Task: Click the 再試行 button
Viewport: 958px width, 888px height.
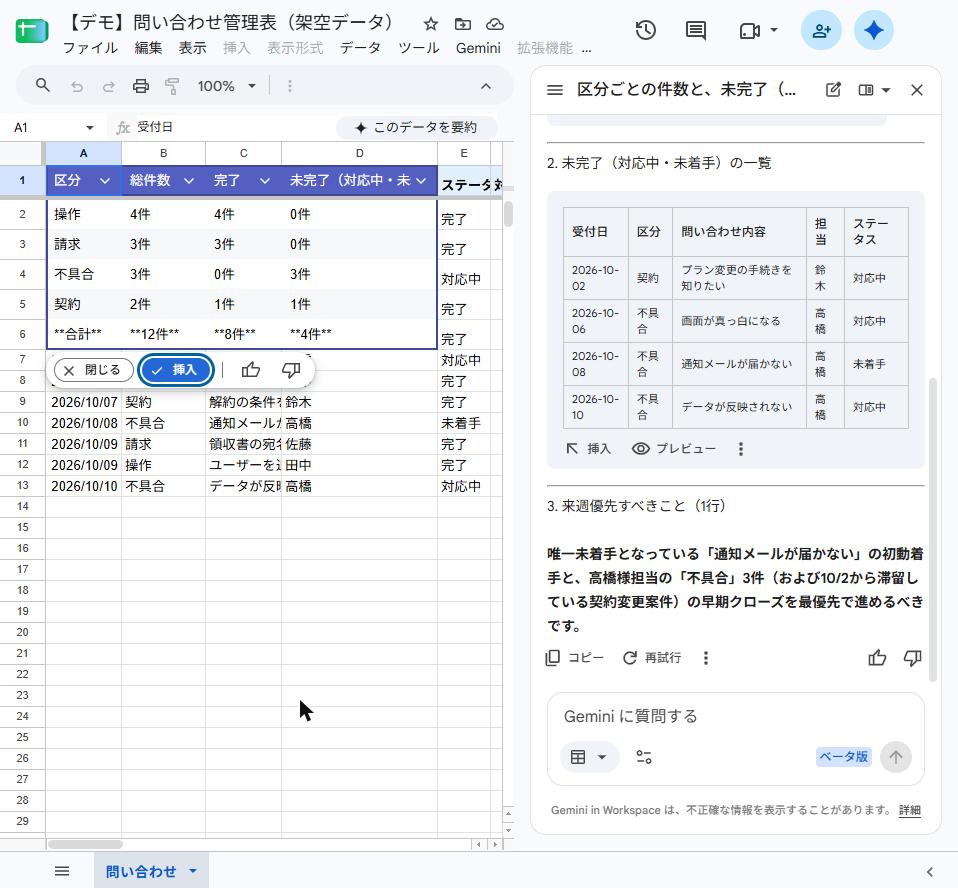Action: [x=653, y=658]
